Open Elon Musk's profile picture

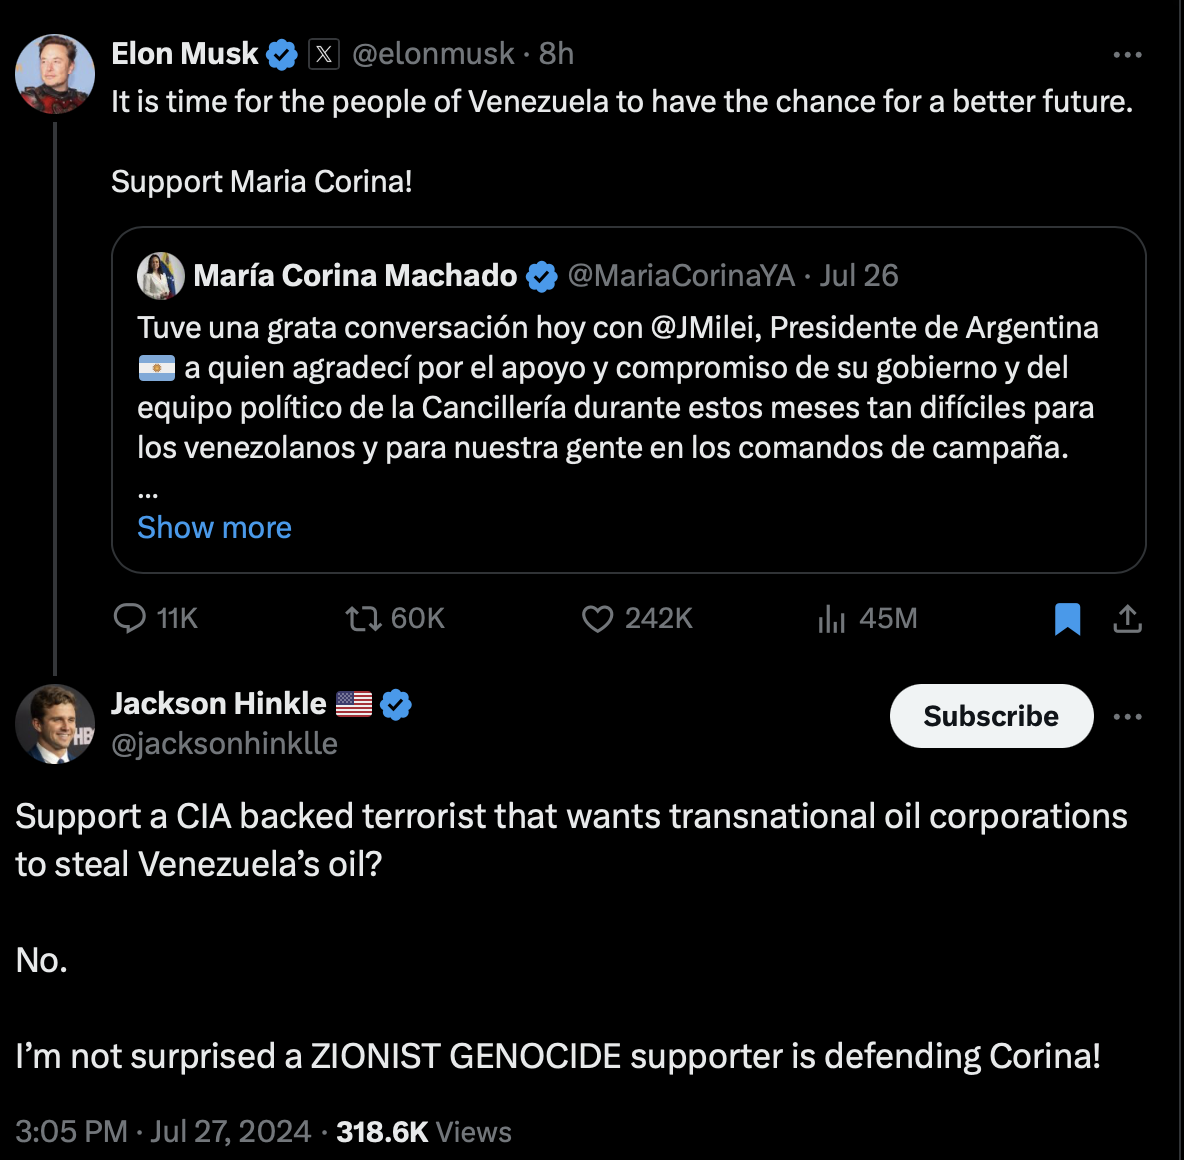(55, 73)
